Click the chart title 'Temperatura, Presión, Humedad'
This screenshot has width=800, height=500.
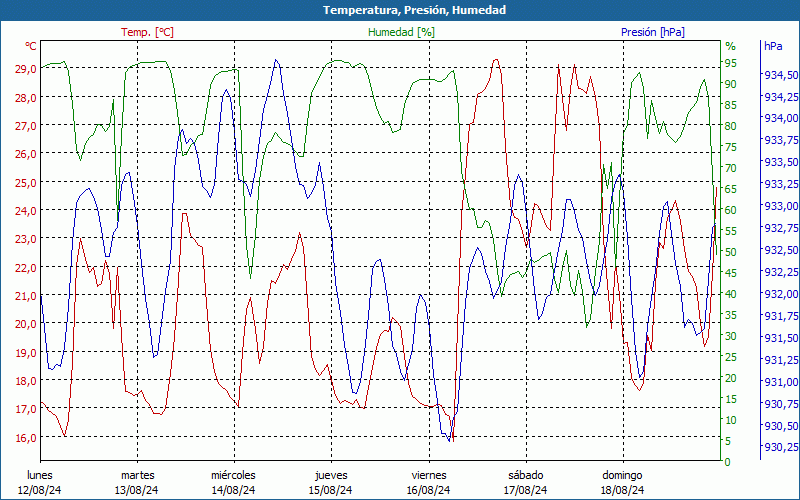pyautogui.click(x=414, y=10)
